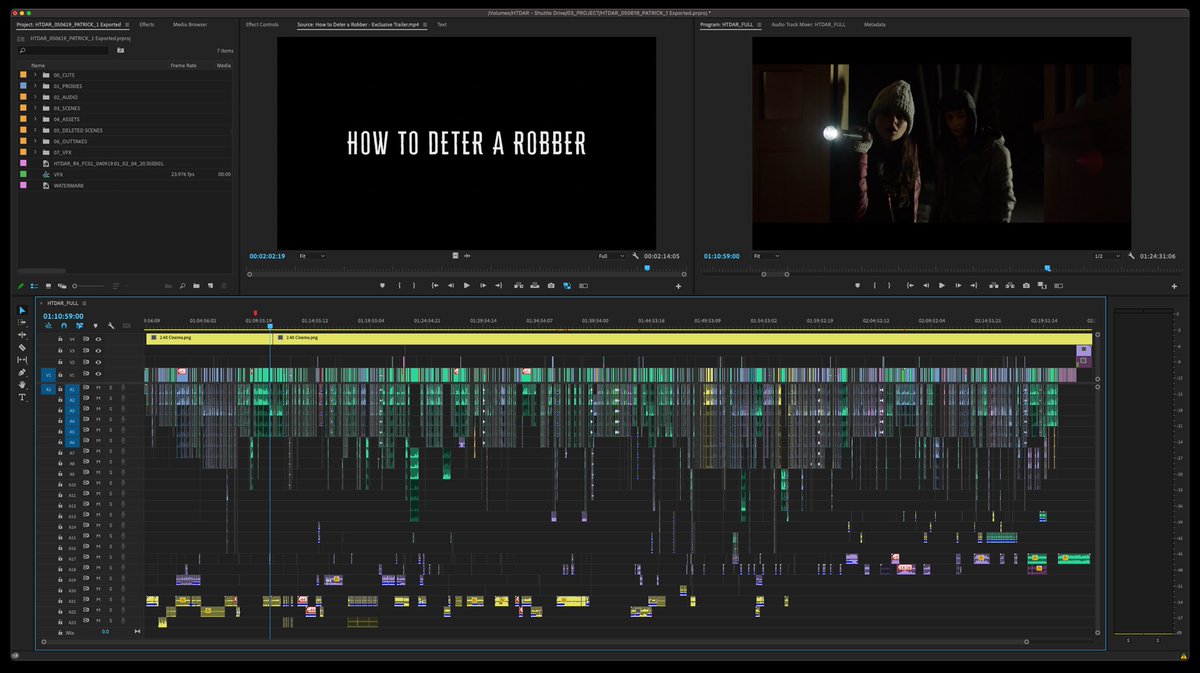
Task: Open Source monitor Full resolution dropdown
Action: 611,256
